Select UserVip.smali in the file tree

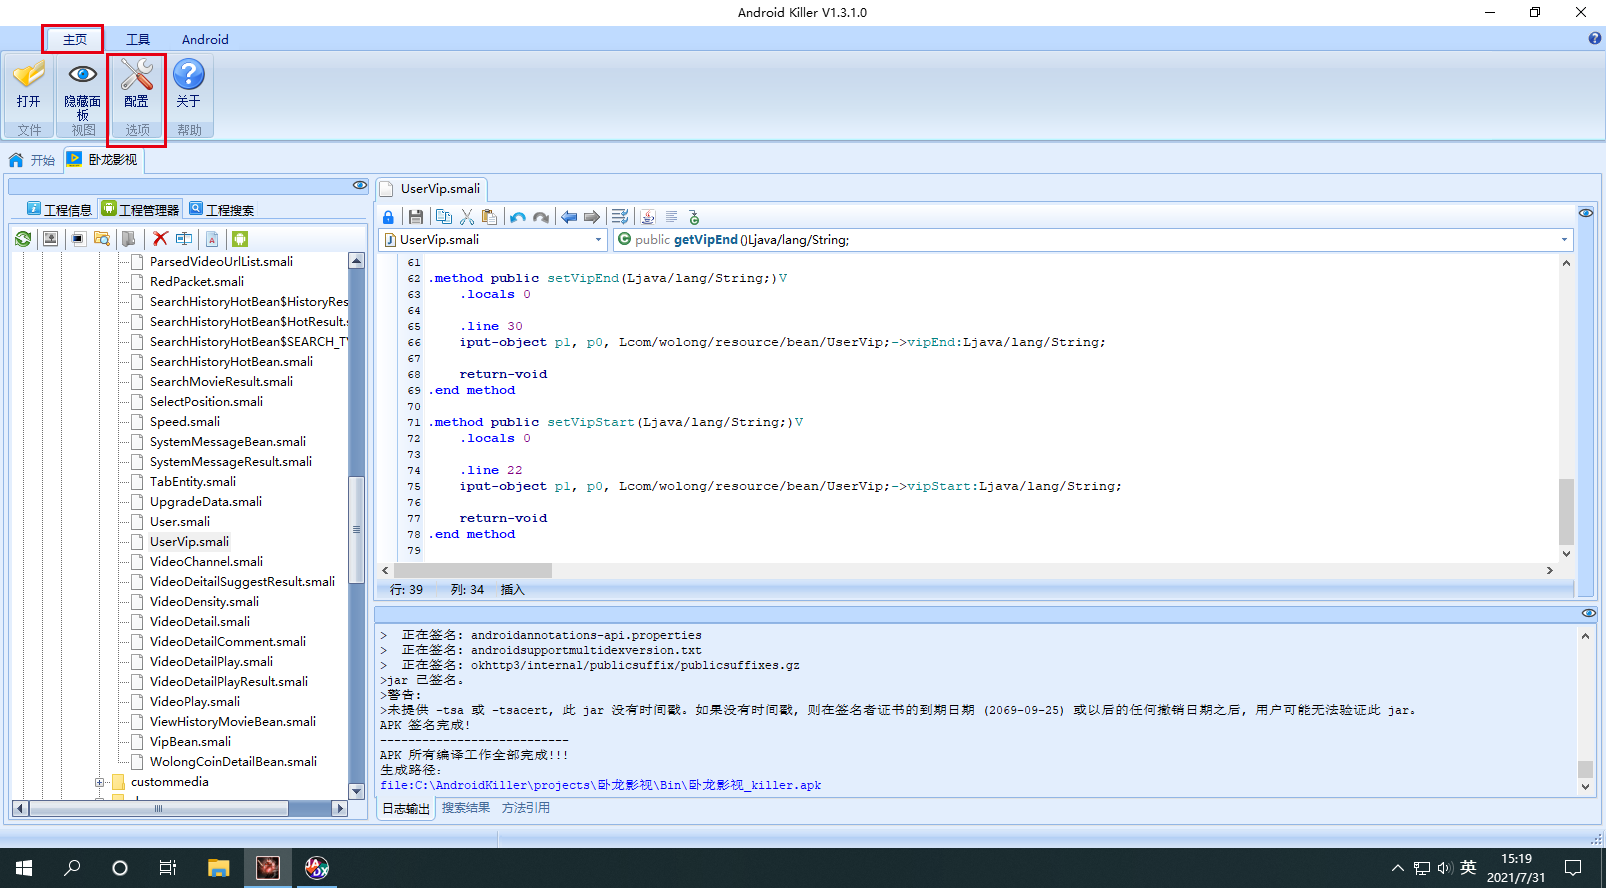click(x=189, y=542)
